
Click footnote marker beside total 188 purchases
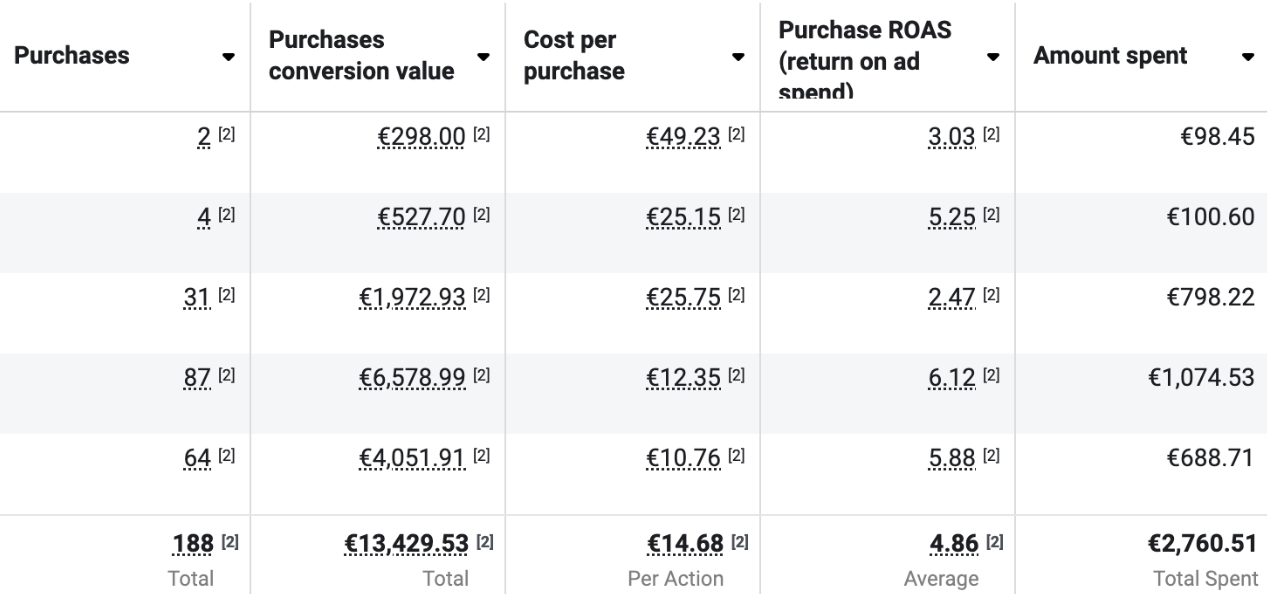click(x=230, y=543)
